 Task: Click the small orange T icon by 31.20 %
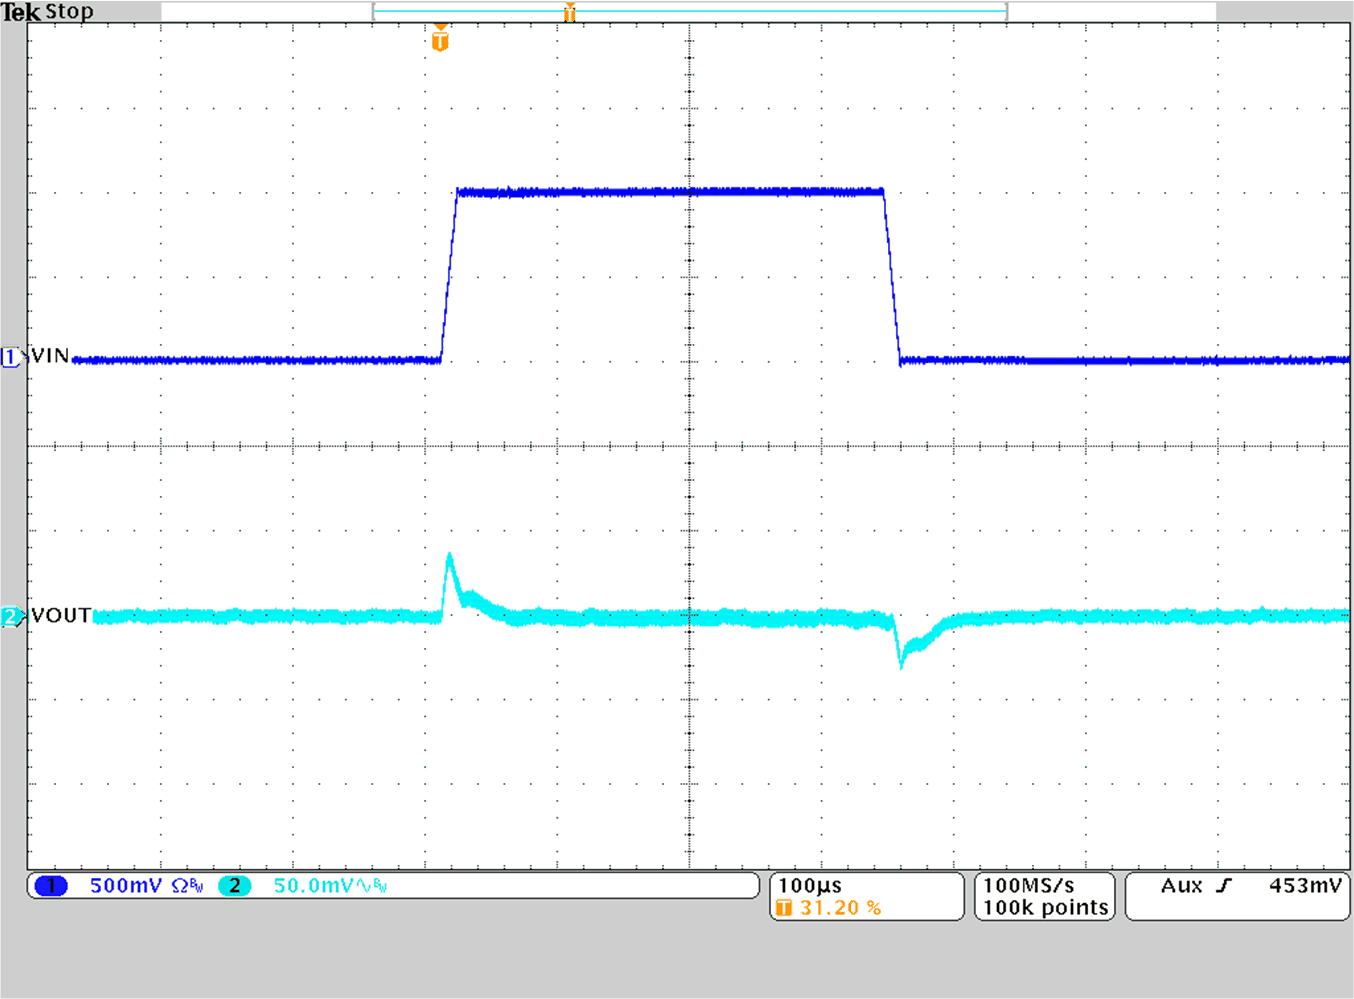point(784,907)
